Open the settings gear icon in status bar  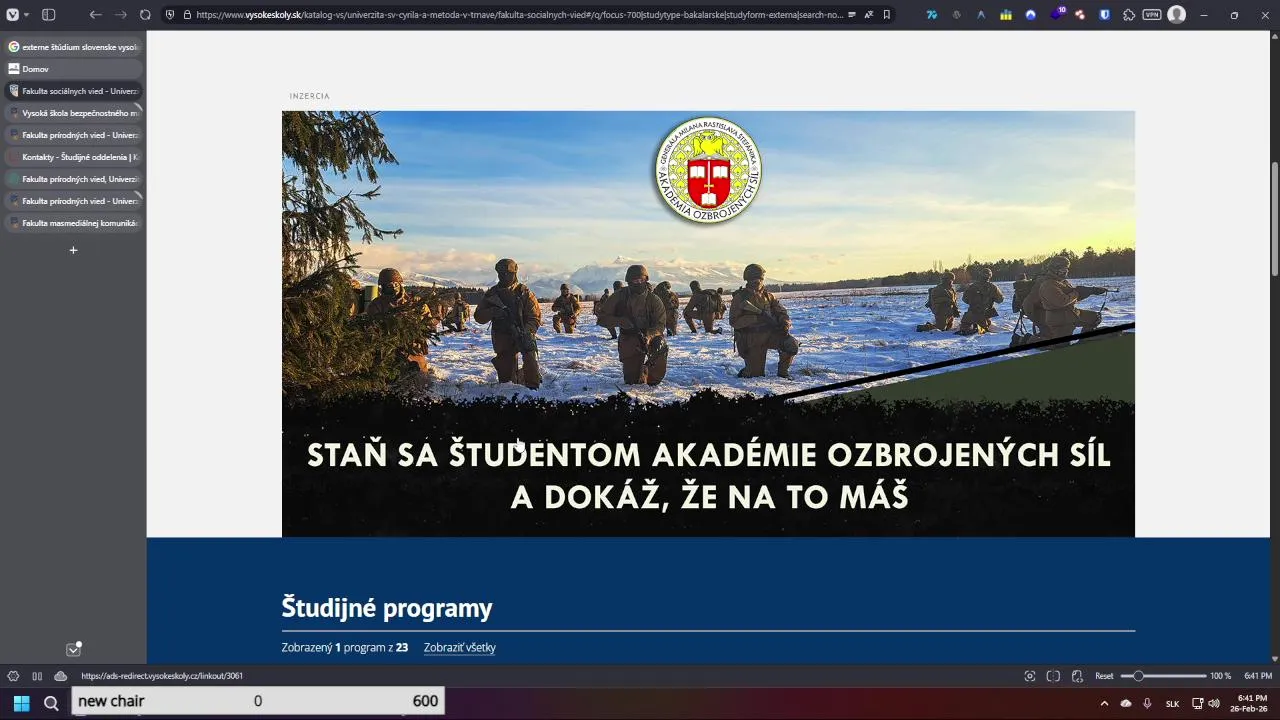[x=13, y=676]
